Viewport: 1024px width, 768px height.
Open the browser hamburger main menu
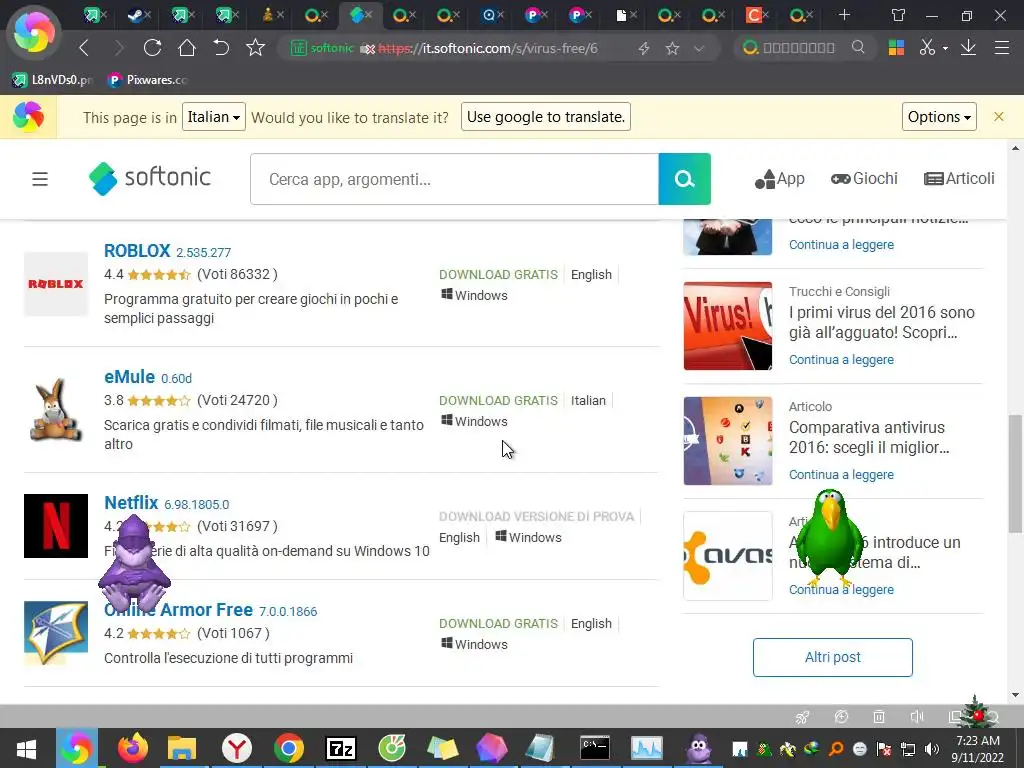[1002, 48]
